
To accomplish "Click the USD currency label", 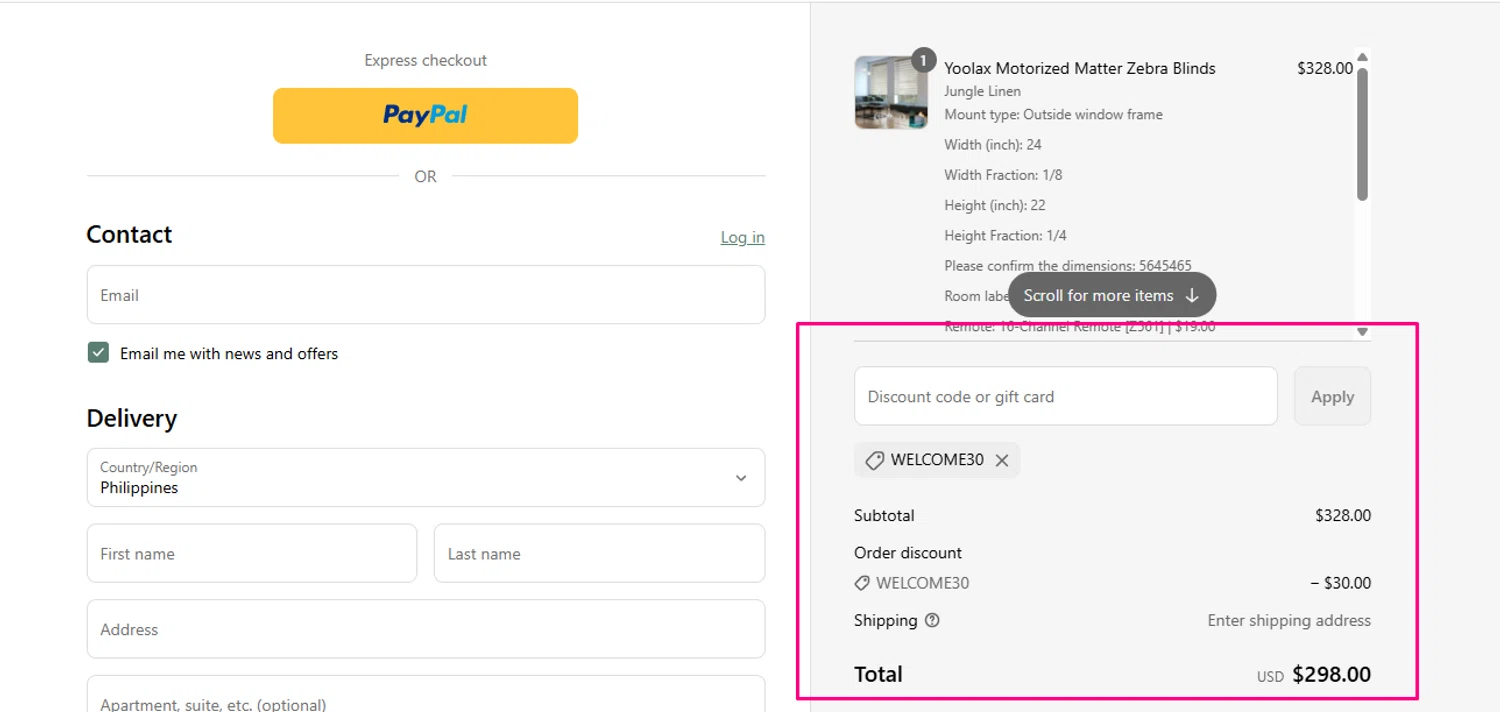I will tap(1270, 677).
